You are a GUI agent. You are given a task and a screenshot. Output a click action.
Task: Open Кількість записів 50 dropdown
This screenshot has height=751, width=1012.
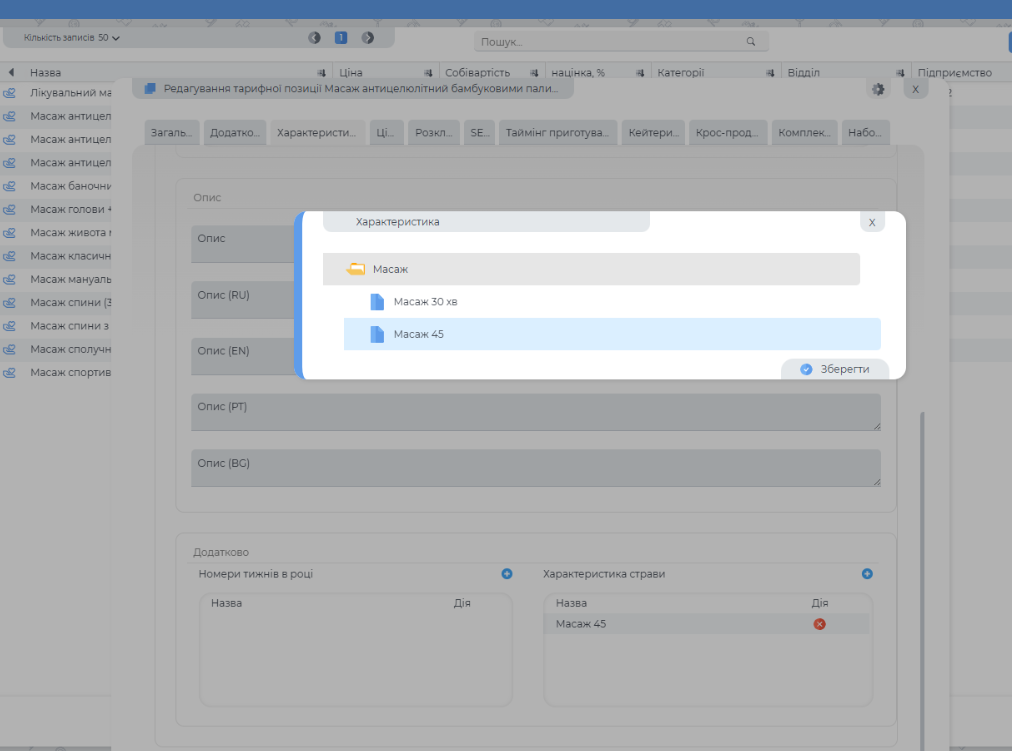point(72,38)
